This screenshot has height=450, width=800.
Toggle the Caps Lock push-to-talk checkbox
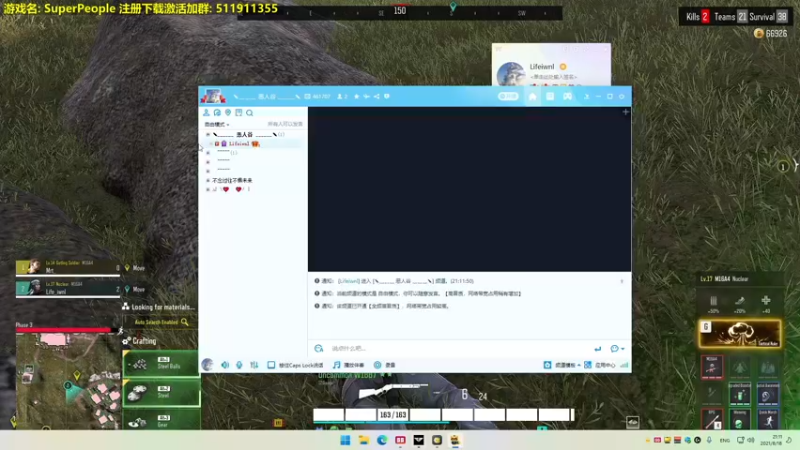click(x=271, y=365)
